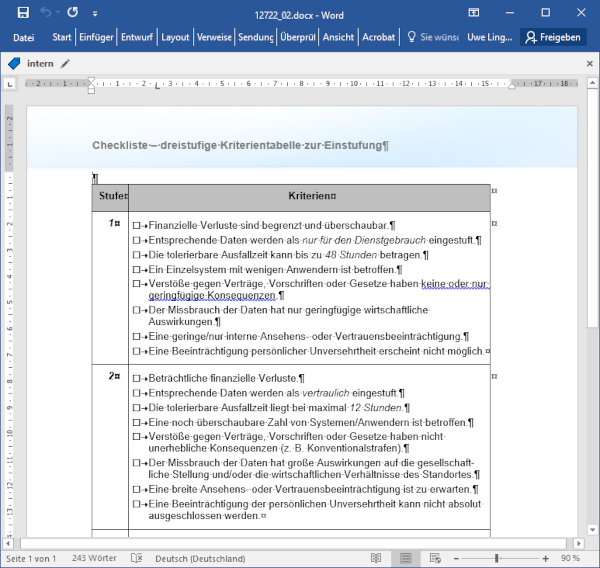
Task: Toggle the 'Beträchtliche finanzielle Verluste' checkbox
Action: [x=136, y=379]
